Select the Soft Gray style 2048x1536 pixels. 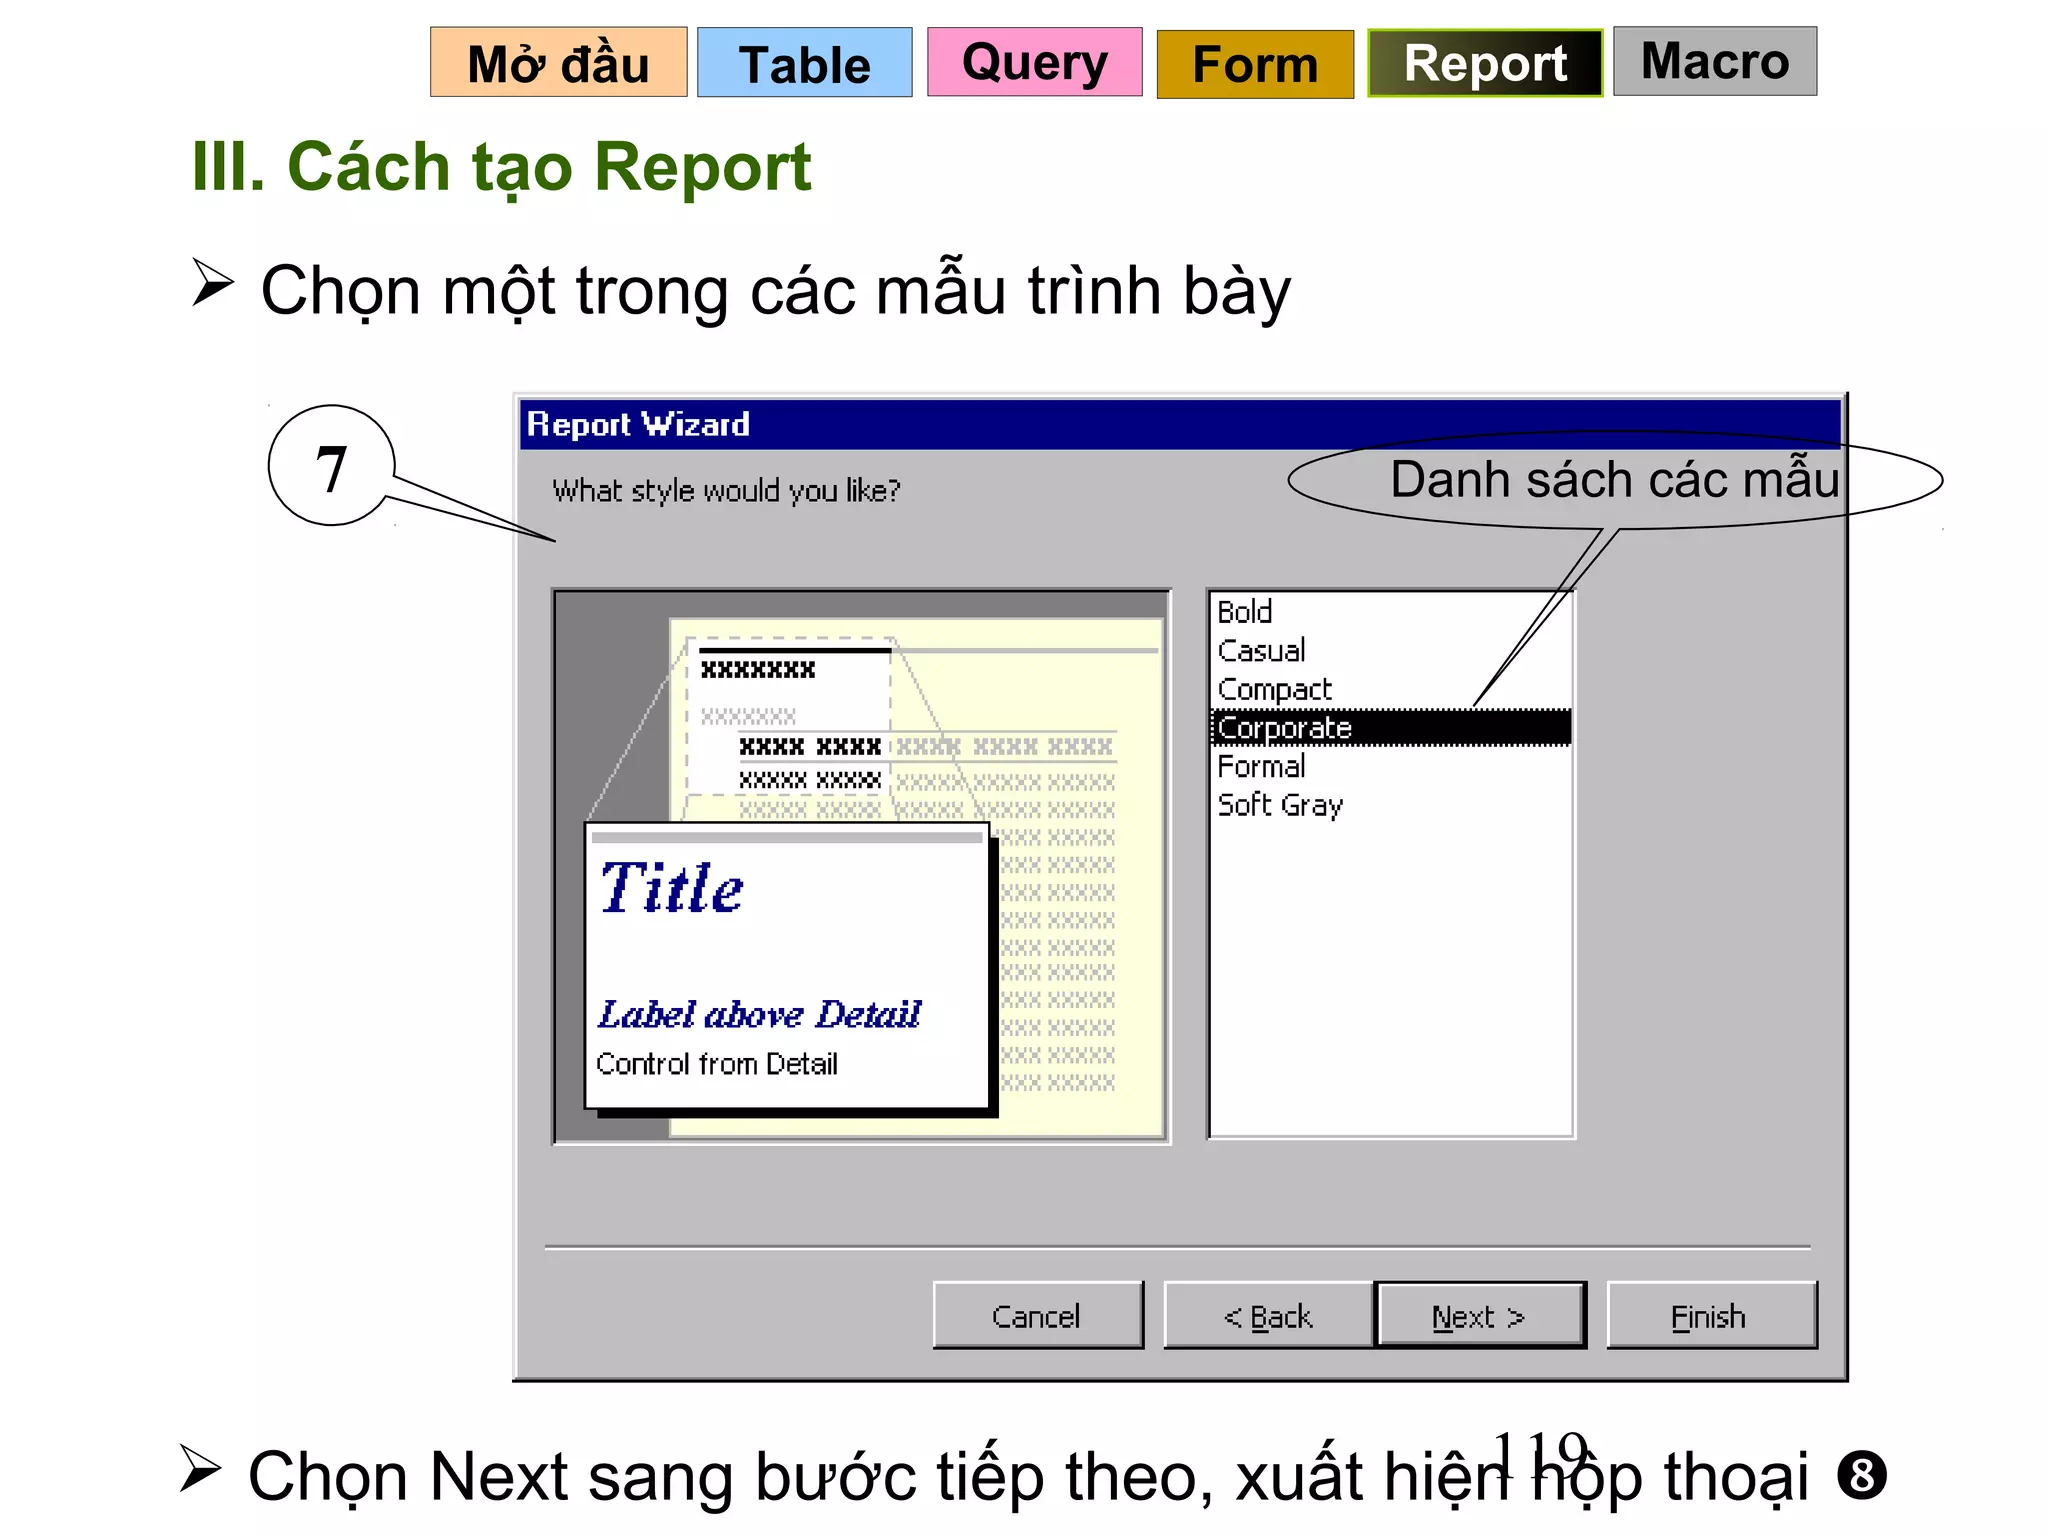click(1390, 805)
